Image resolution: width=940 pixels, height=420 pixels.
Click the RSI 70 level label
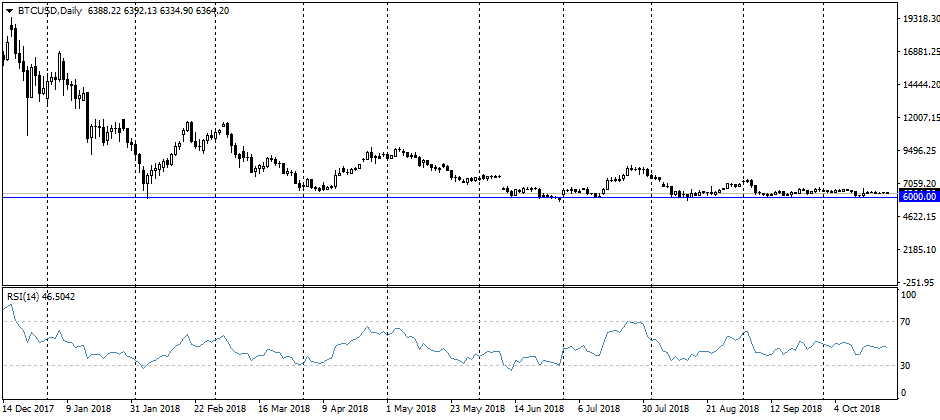(908, 322)
